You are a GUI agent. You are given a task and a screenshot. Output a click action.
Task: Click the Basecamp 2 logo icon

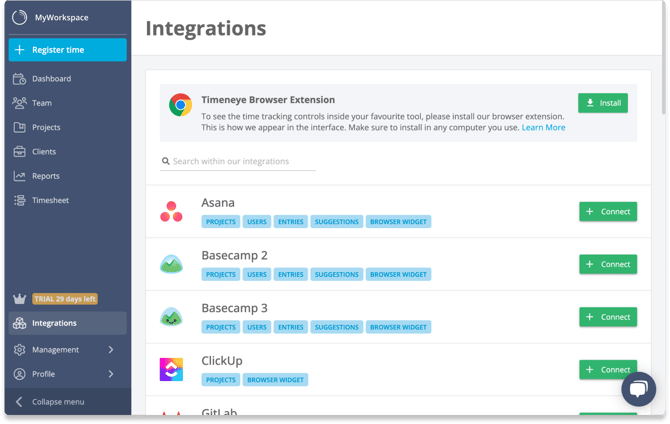[x=171, y=264]
